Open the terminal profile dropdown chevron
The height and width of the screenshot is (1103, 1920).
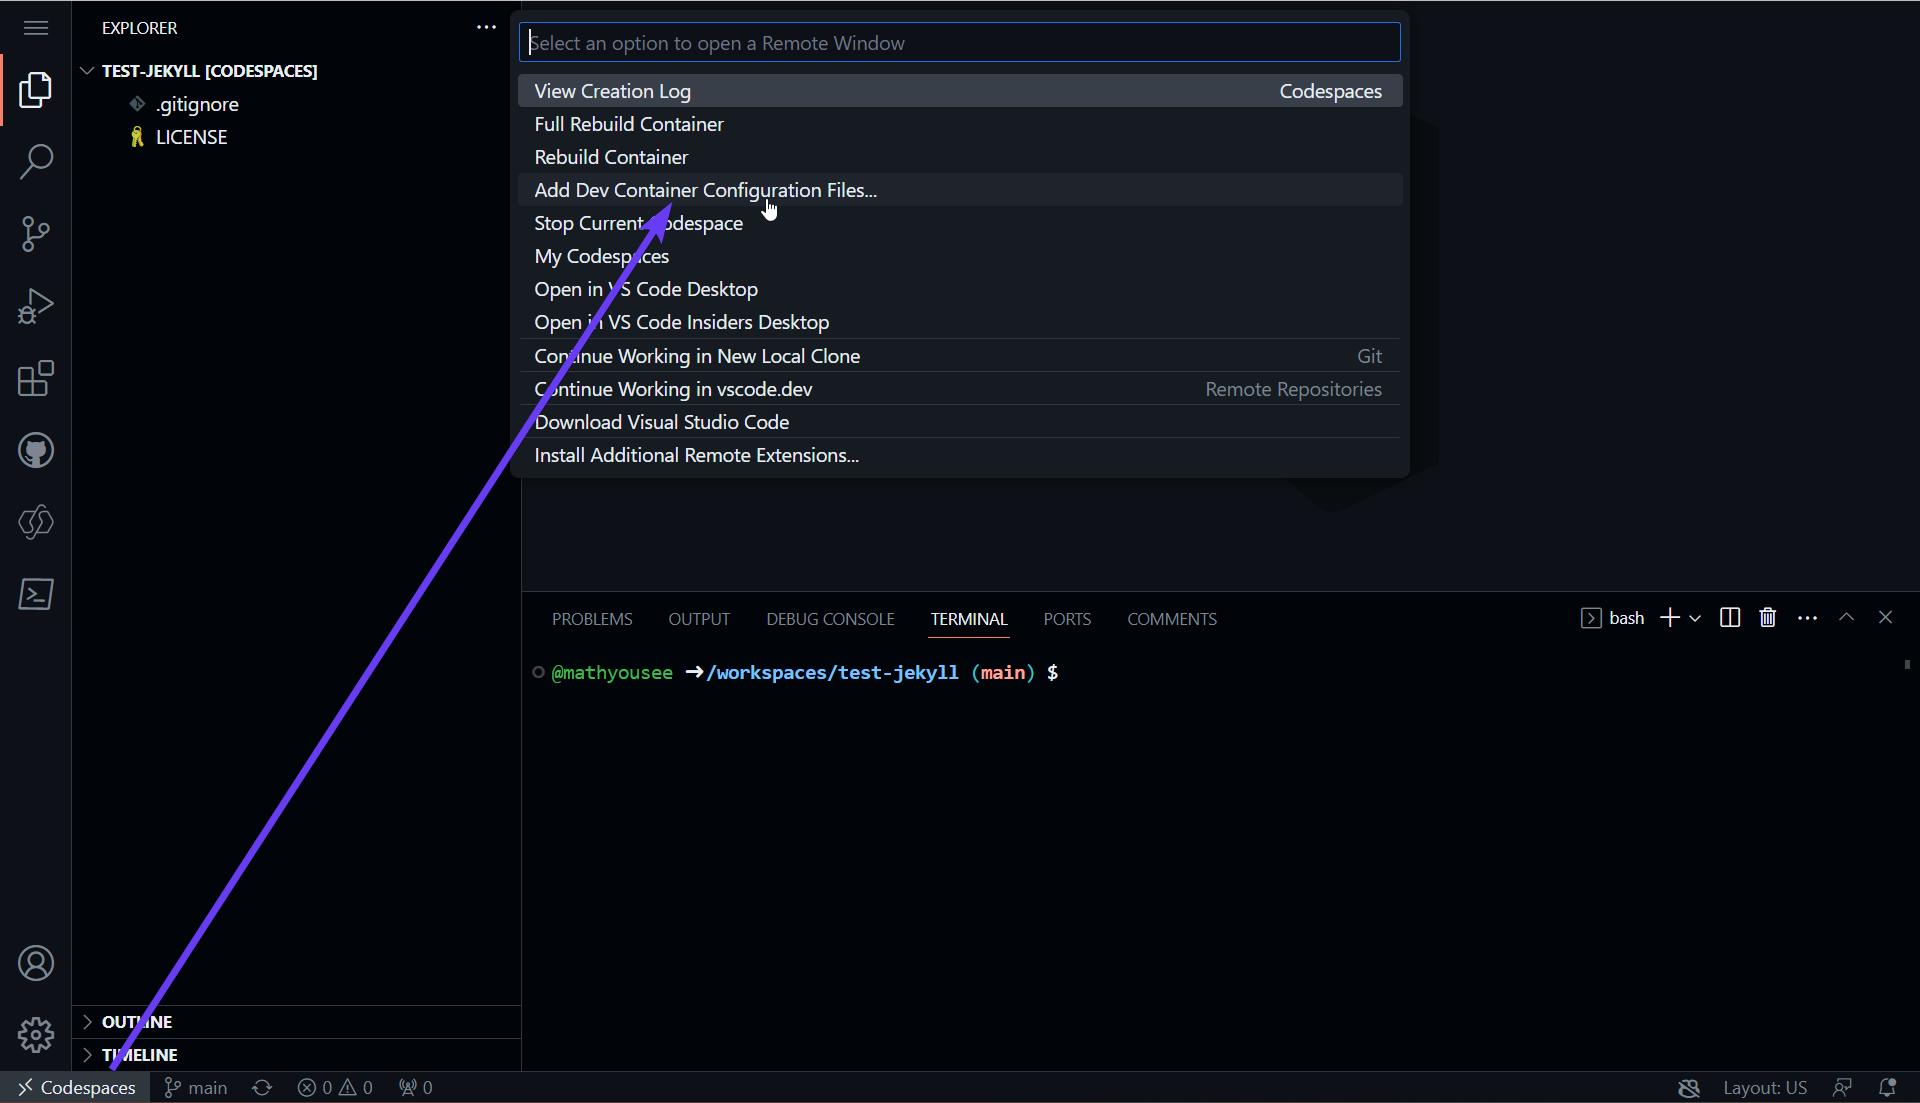1697,617
